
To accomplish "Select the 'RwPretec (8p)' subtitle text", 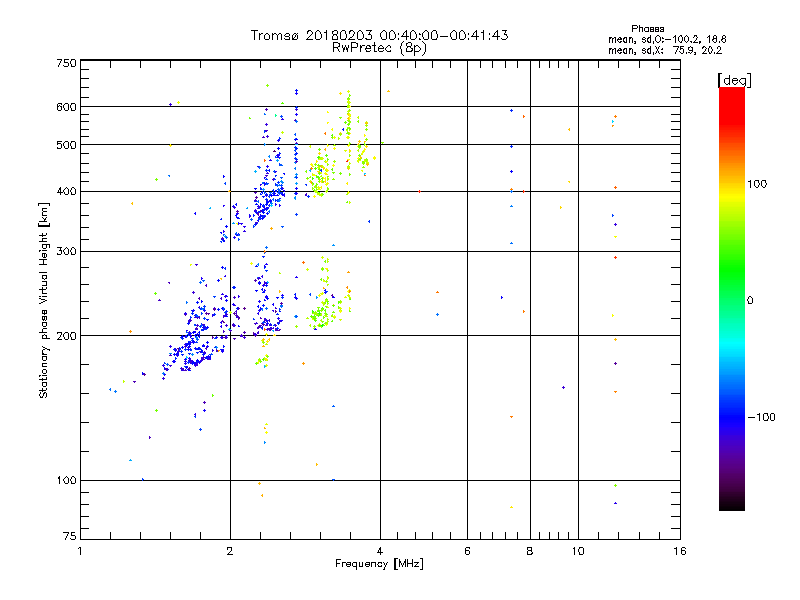I will (x=379, y=48).
